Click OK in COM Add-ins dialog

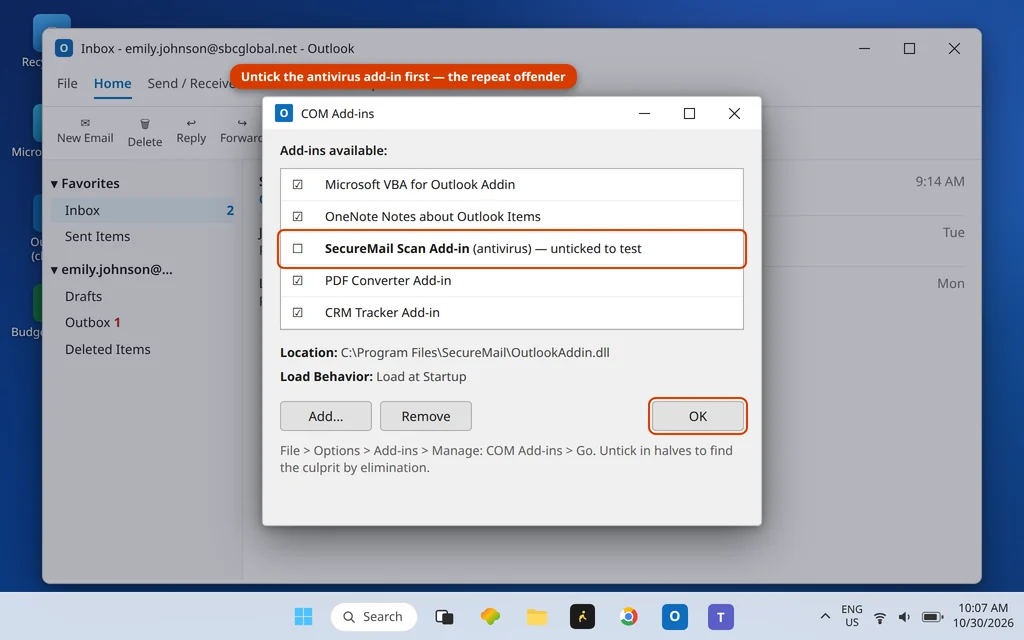[x=697, y=416]
